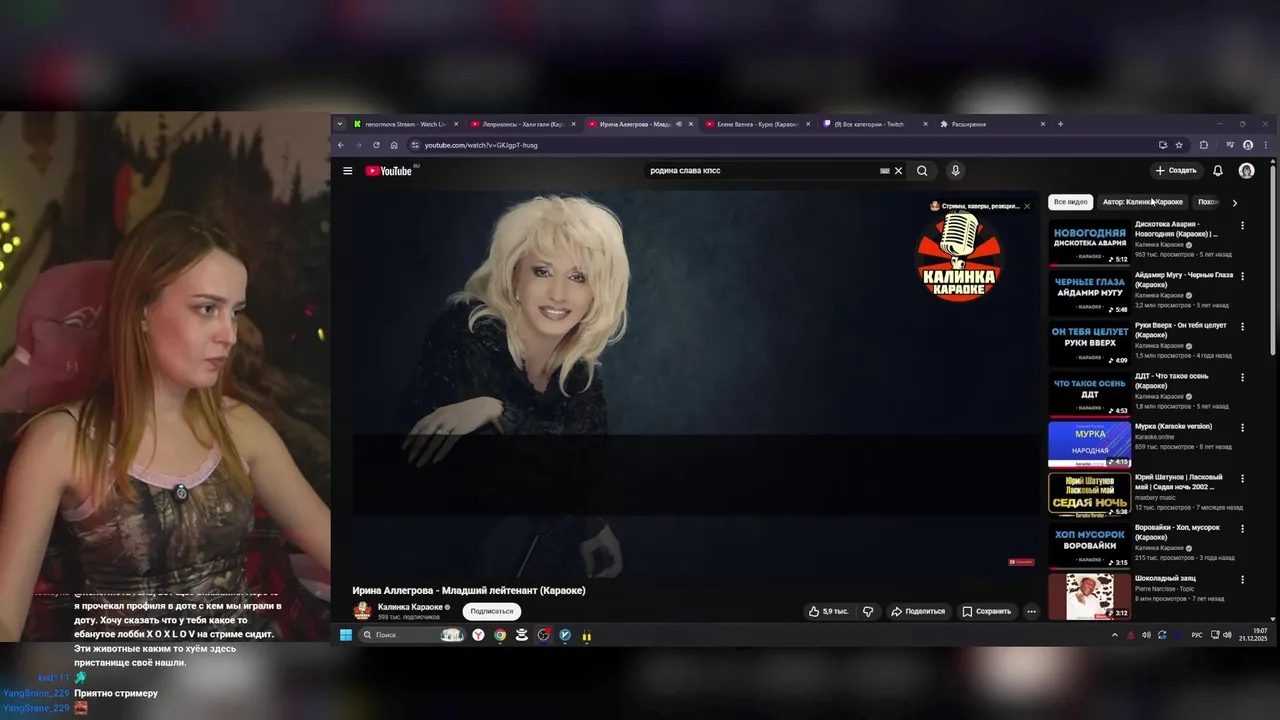
Task: Open the on-screen keyboard in search box
Action: [884, 171]
